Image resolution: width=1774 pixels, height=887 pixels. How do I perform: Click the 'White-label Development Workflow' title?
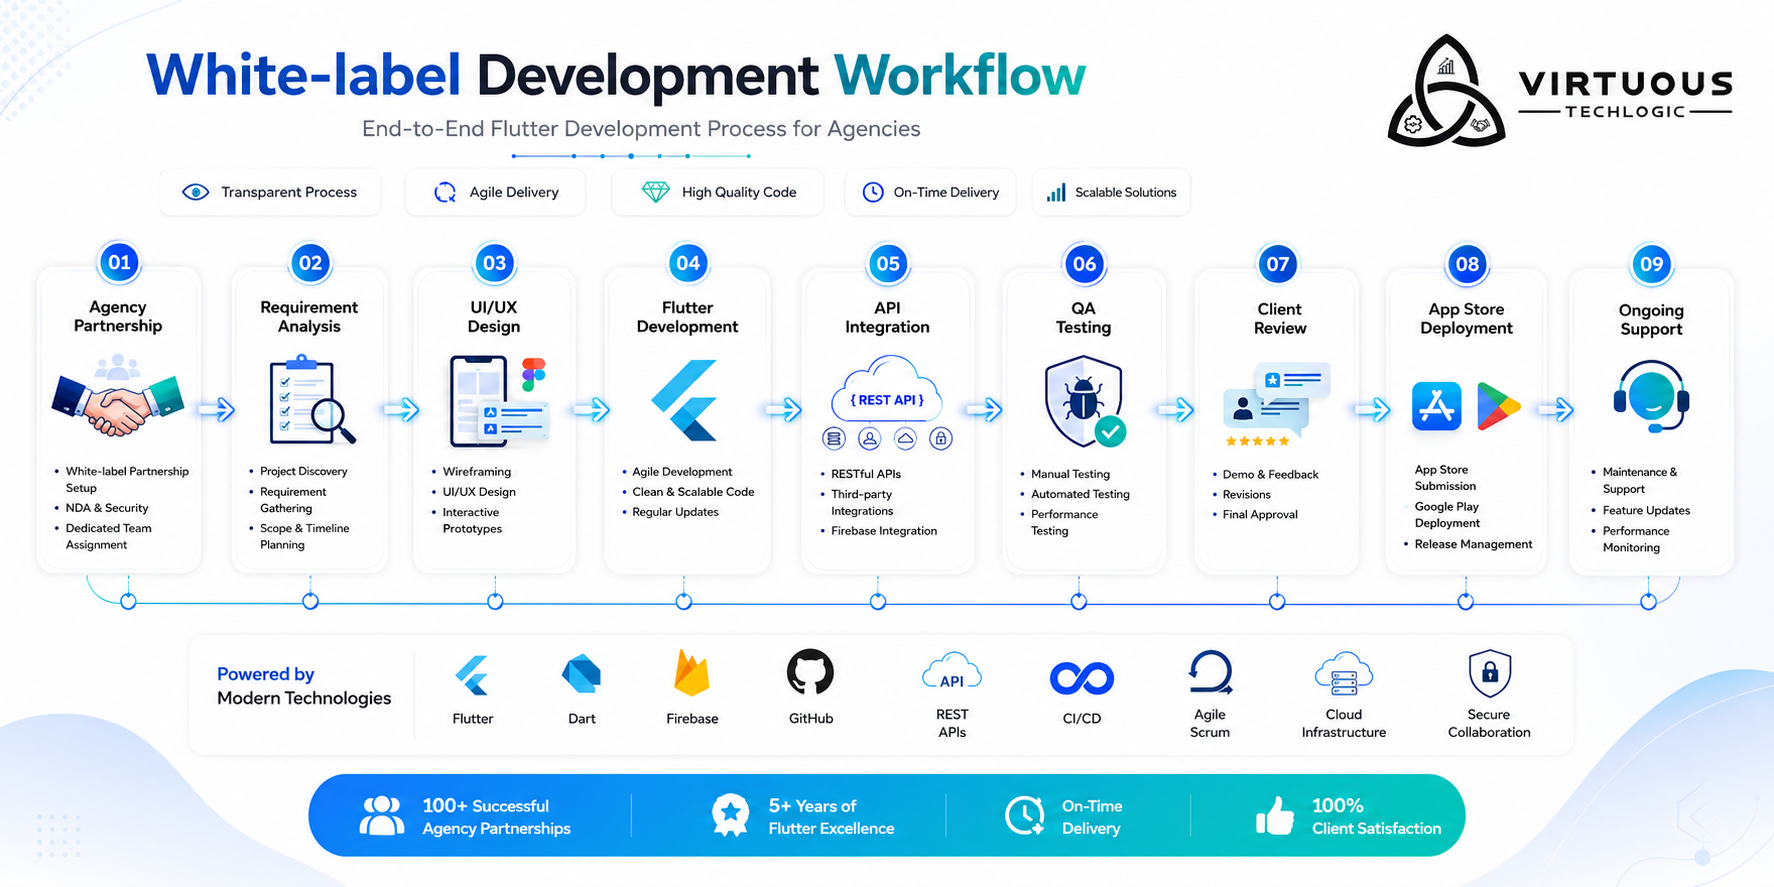tap(616, 75)
